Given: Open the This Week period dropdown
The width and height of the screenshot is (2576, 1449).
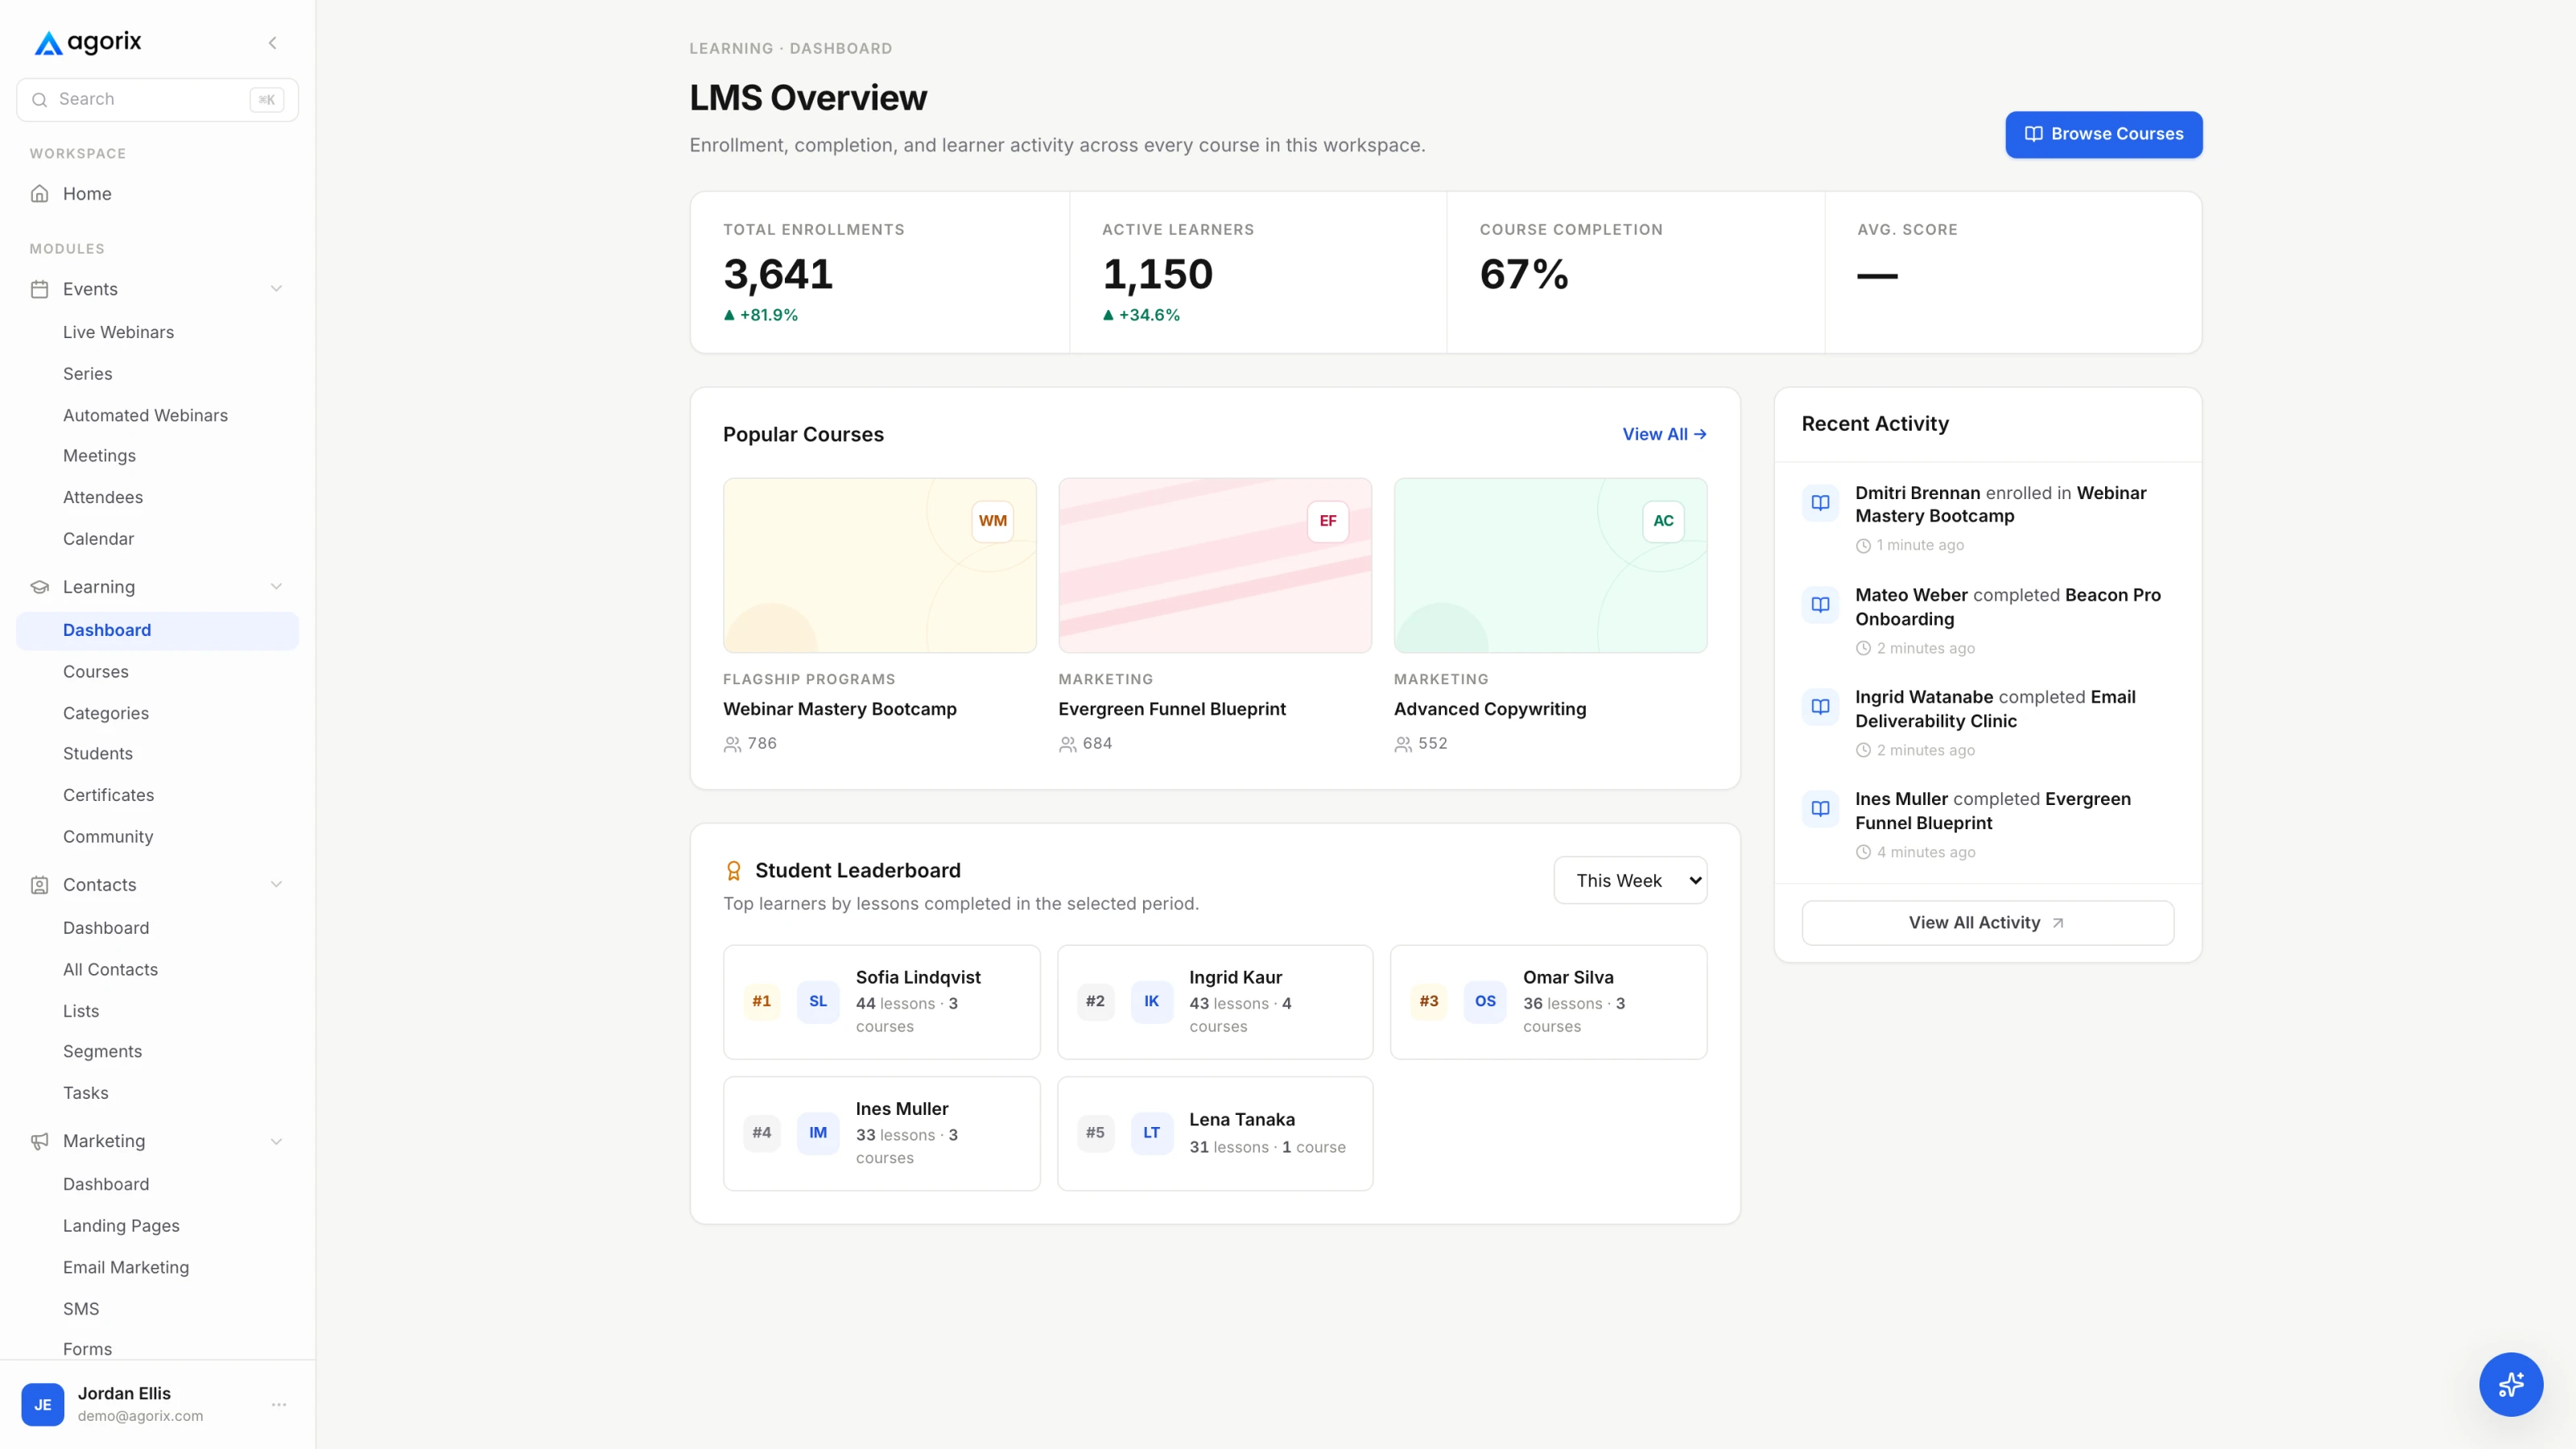Looking at the screenshot, I should click(1630, 880).
